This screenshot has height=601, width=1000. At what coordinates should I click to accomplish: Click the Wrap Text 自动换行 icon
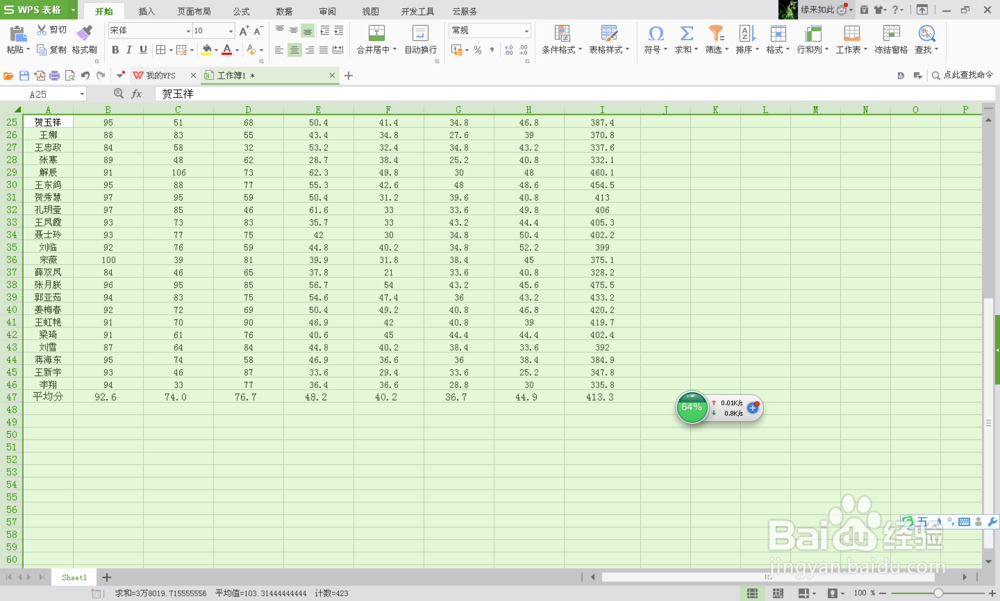click(420, 33)
